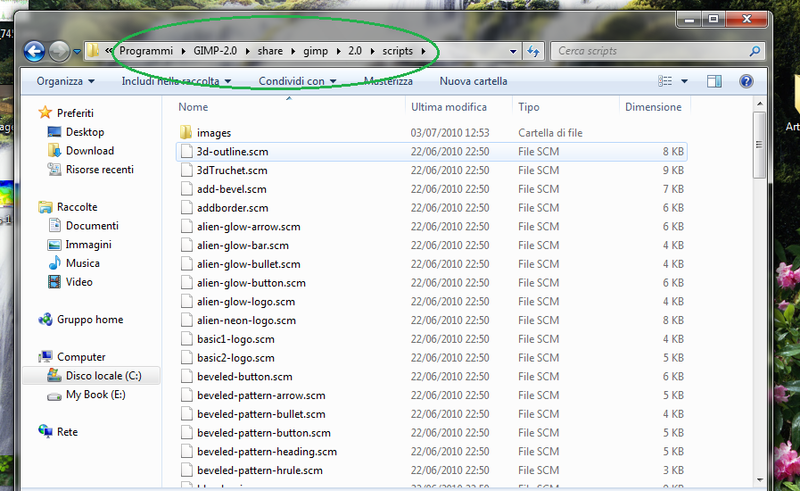Image resolution: width=800 pixels, height=491 pixels.
Task: Open the Download folder in Preferiti
Action: (89, 151)
